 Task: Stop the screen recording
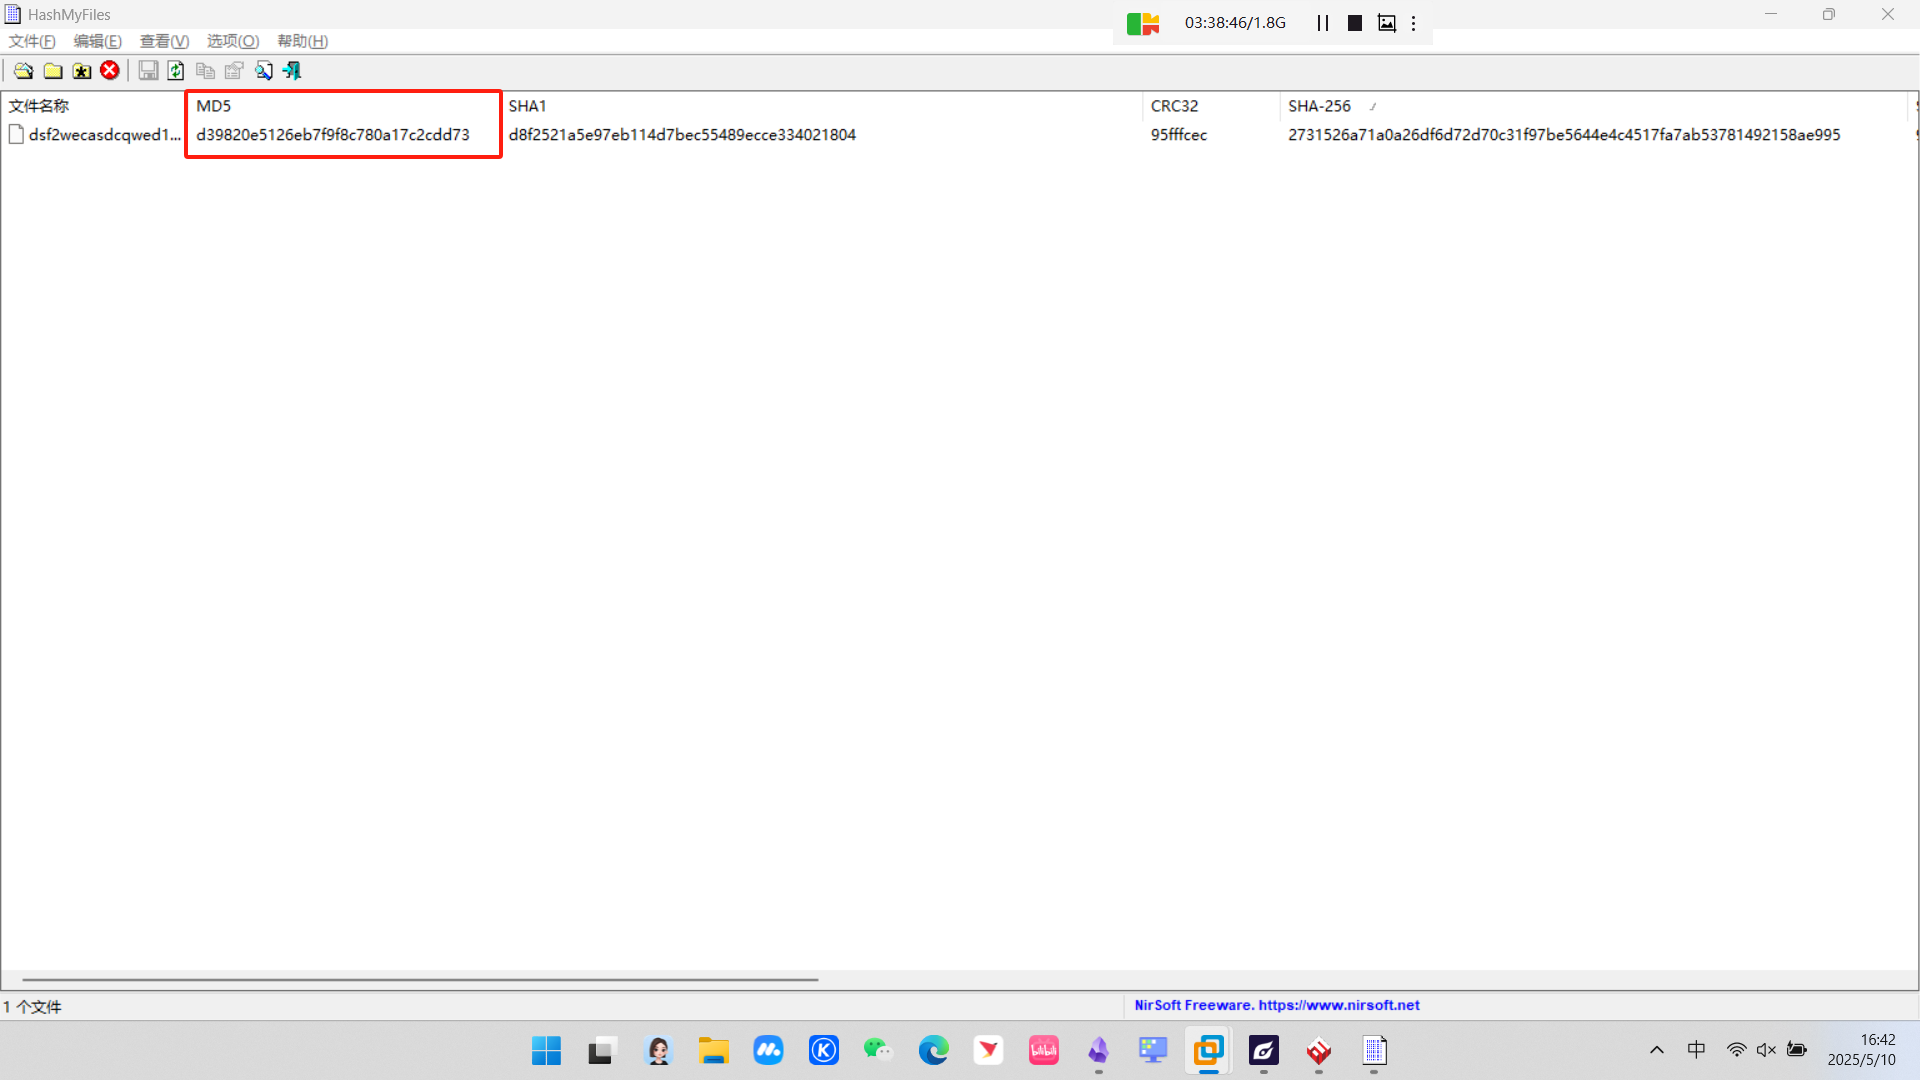coord(1355,23)
